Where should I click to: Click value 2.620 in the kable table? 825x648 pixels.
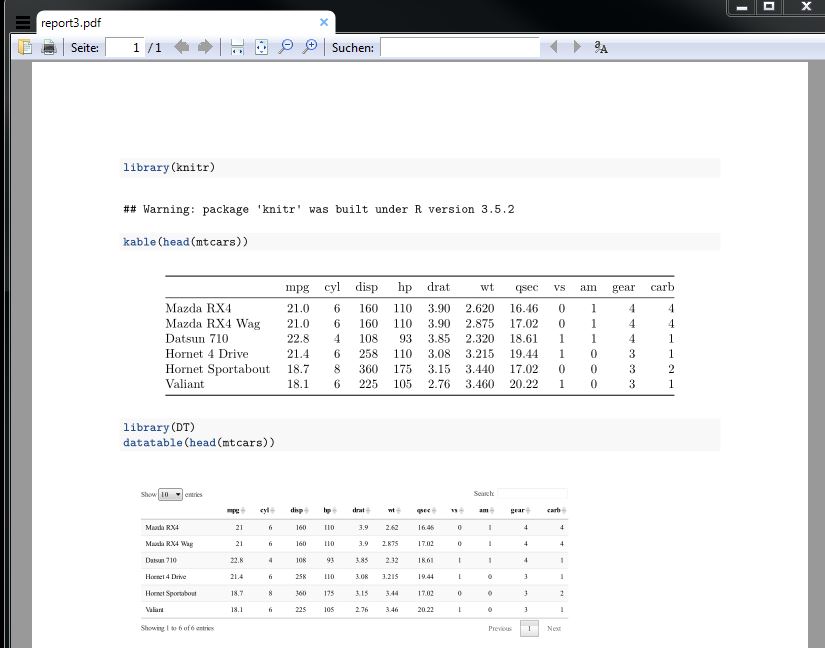[x=480, y=308]
